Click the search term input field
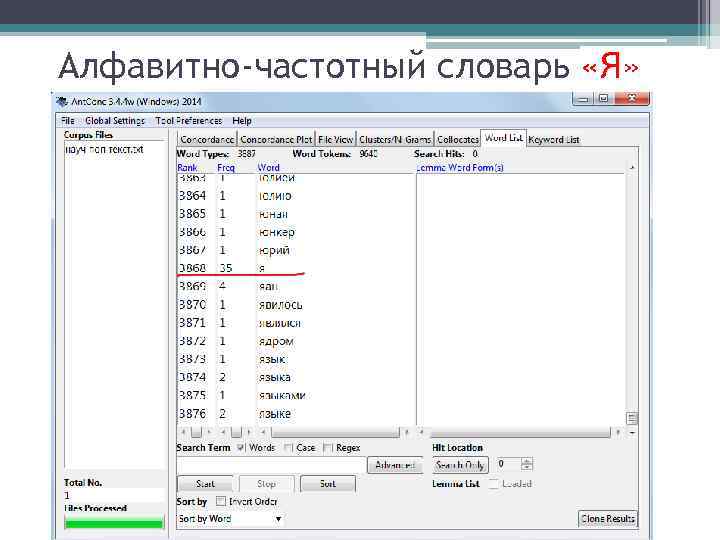Screen dimensions: 720x540 coord(271,465)
